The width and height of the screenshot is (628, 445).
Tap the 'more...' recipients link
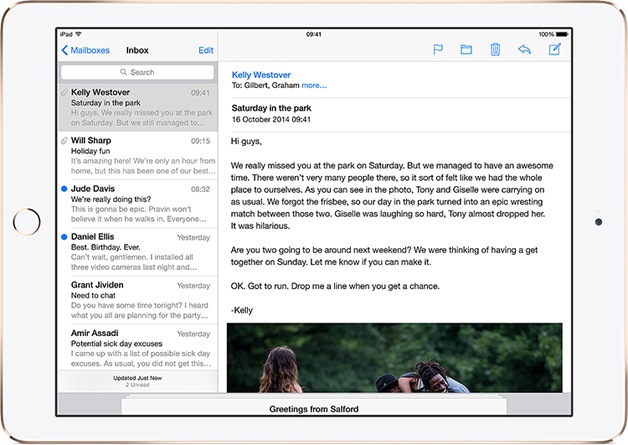tap(314, 85)
